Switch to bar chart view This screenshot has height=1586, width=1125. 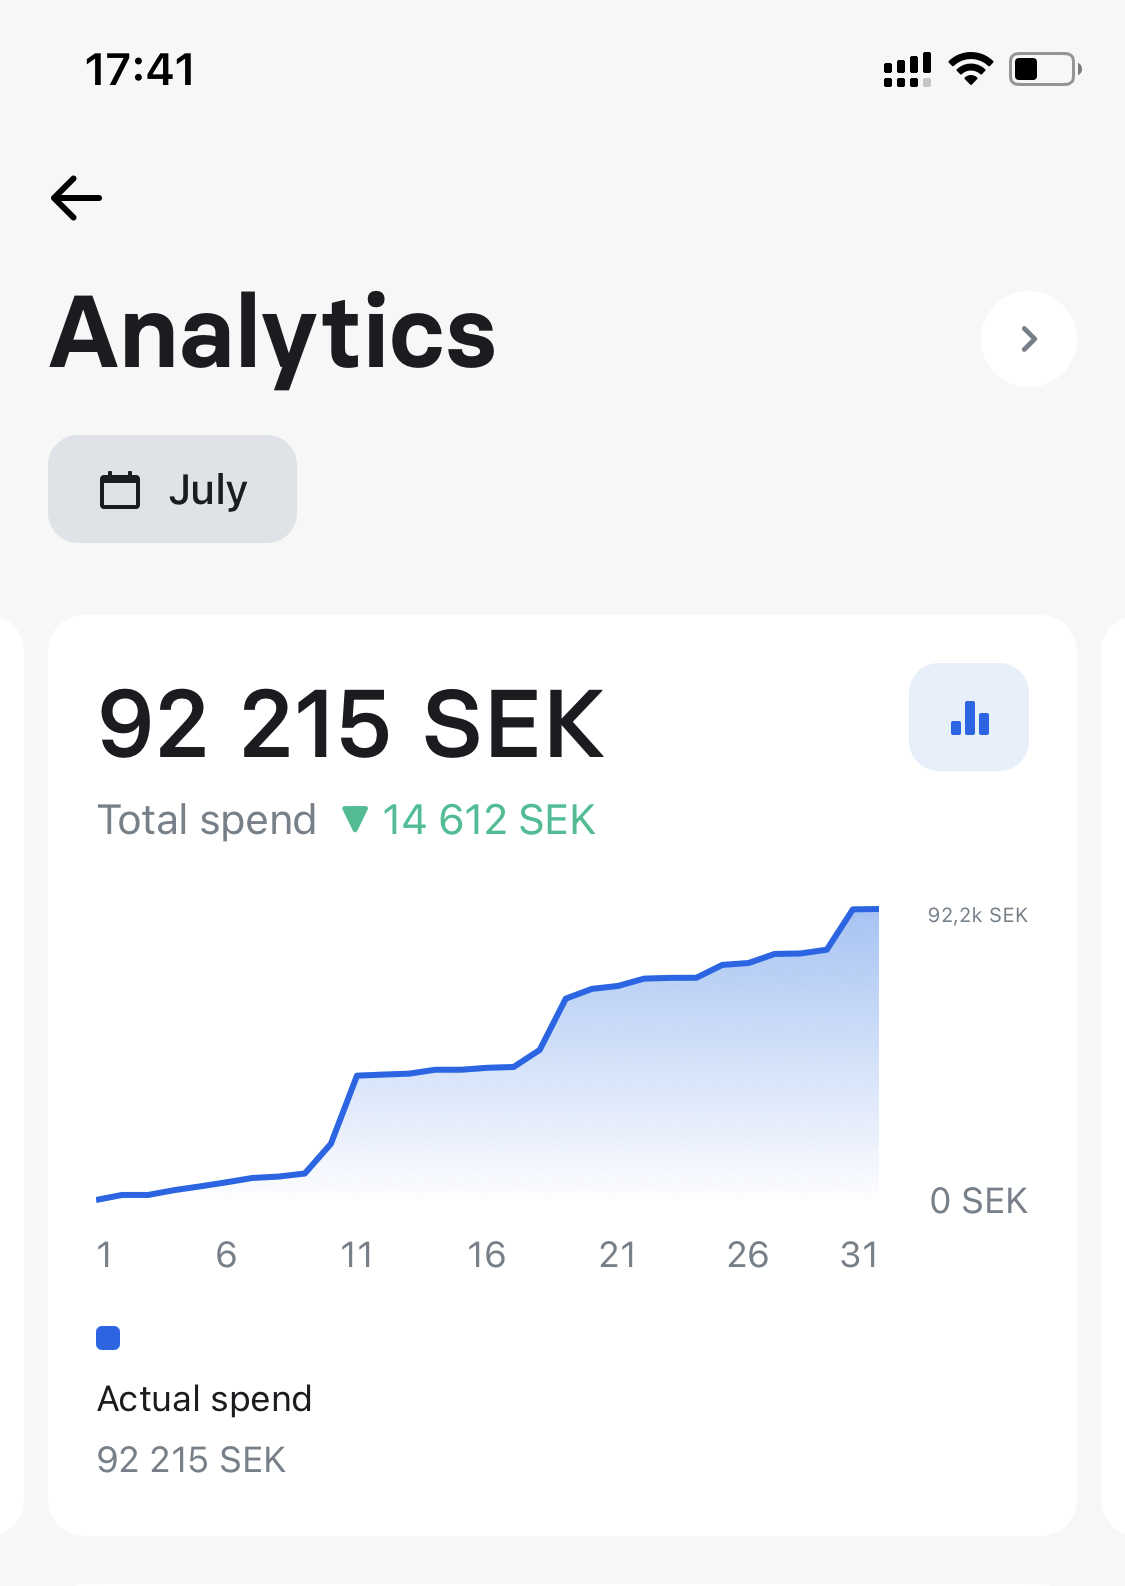coord(968,717)
